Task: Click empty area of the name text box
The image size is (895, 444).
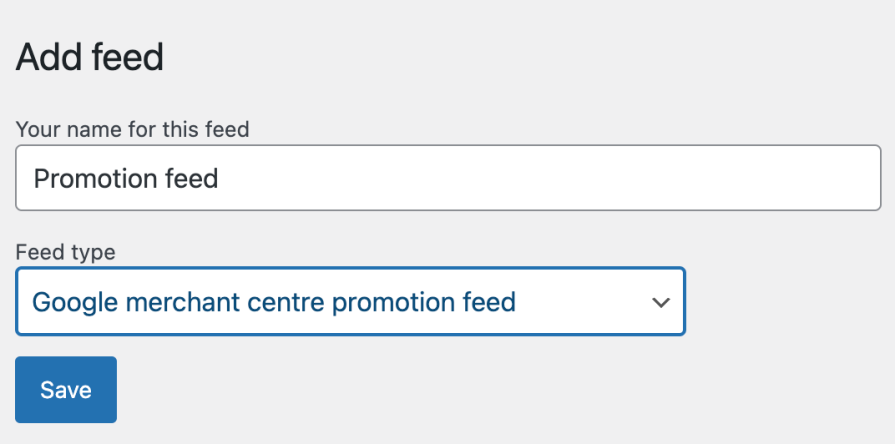Action: [x=560, y=179]
